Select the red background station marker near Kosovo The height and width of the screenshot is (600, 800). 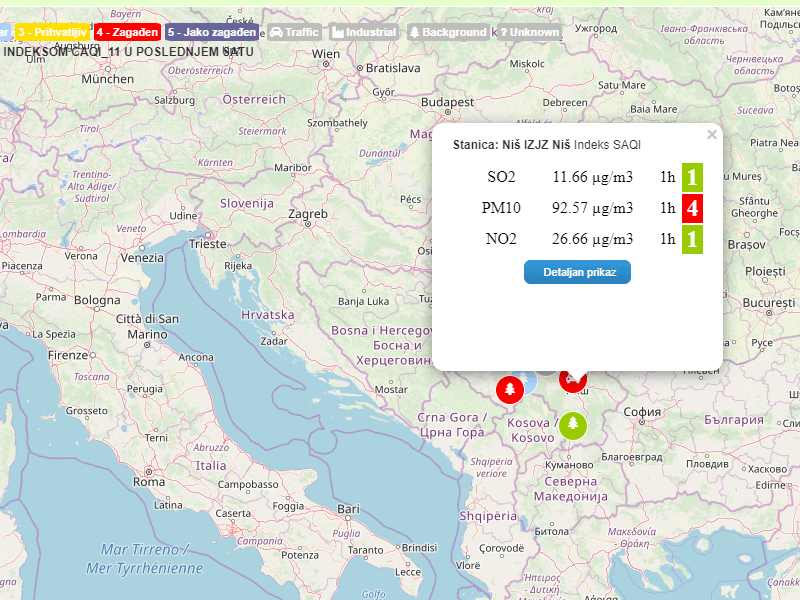click(510, 390)
